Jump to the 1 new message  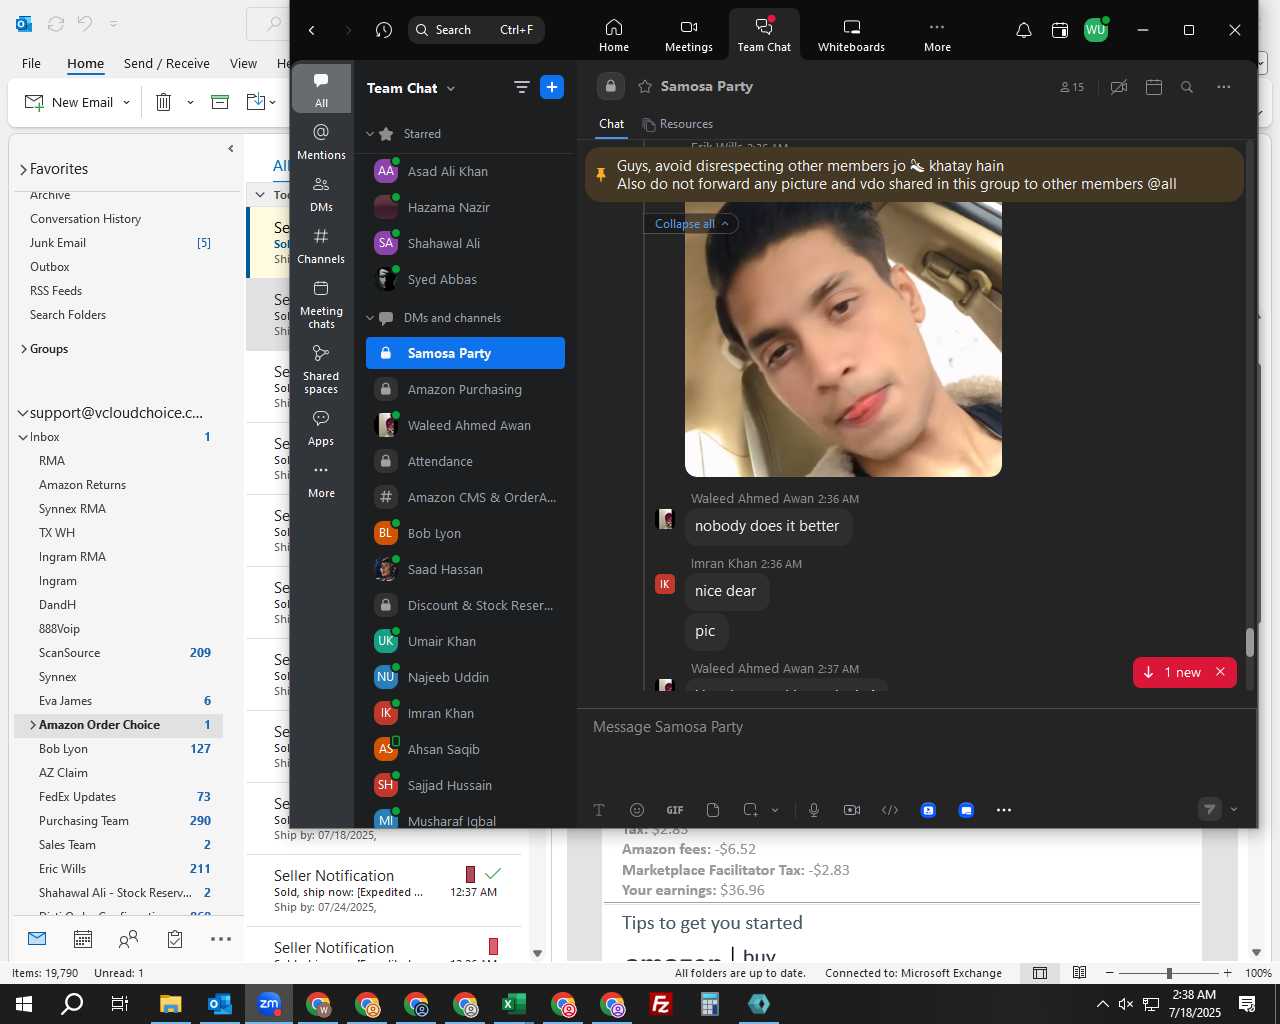click(1172, 672)
